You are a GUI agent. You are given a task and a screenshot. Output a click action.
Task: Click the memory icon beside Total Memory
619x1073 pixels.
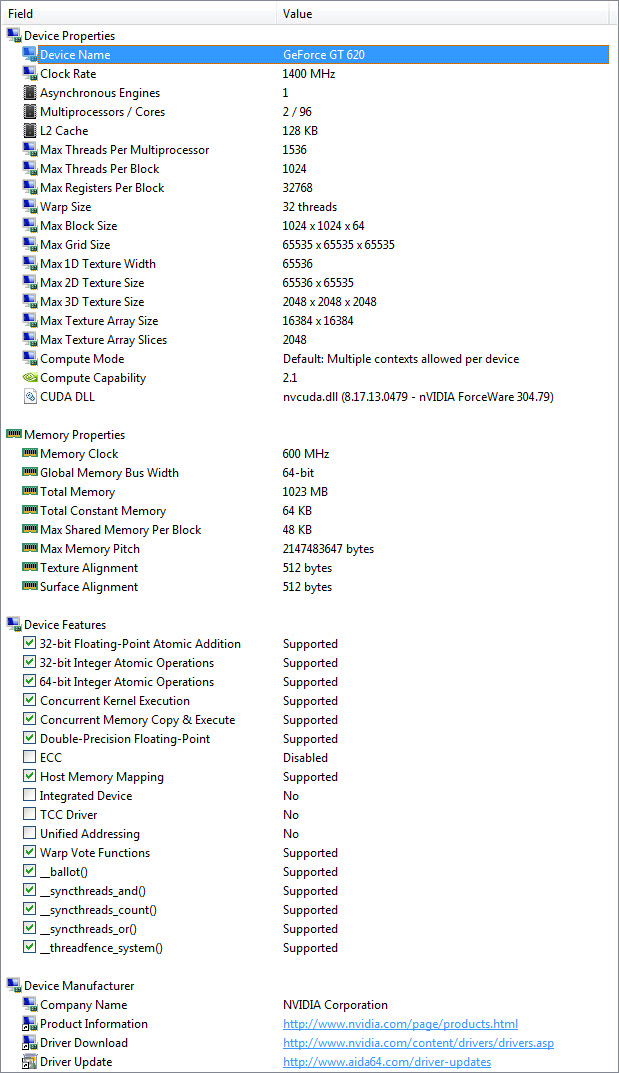pos(30,491)
